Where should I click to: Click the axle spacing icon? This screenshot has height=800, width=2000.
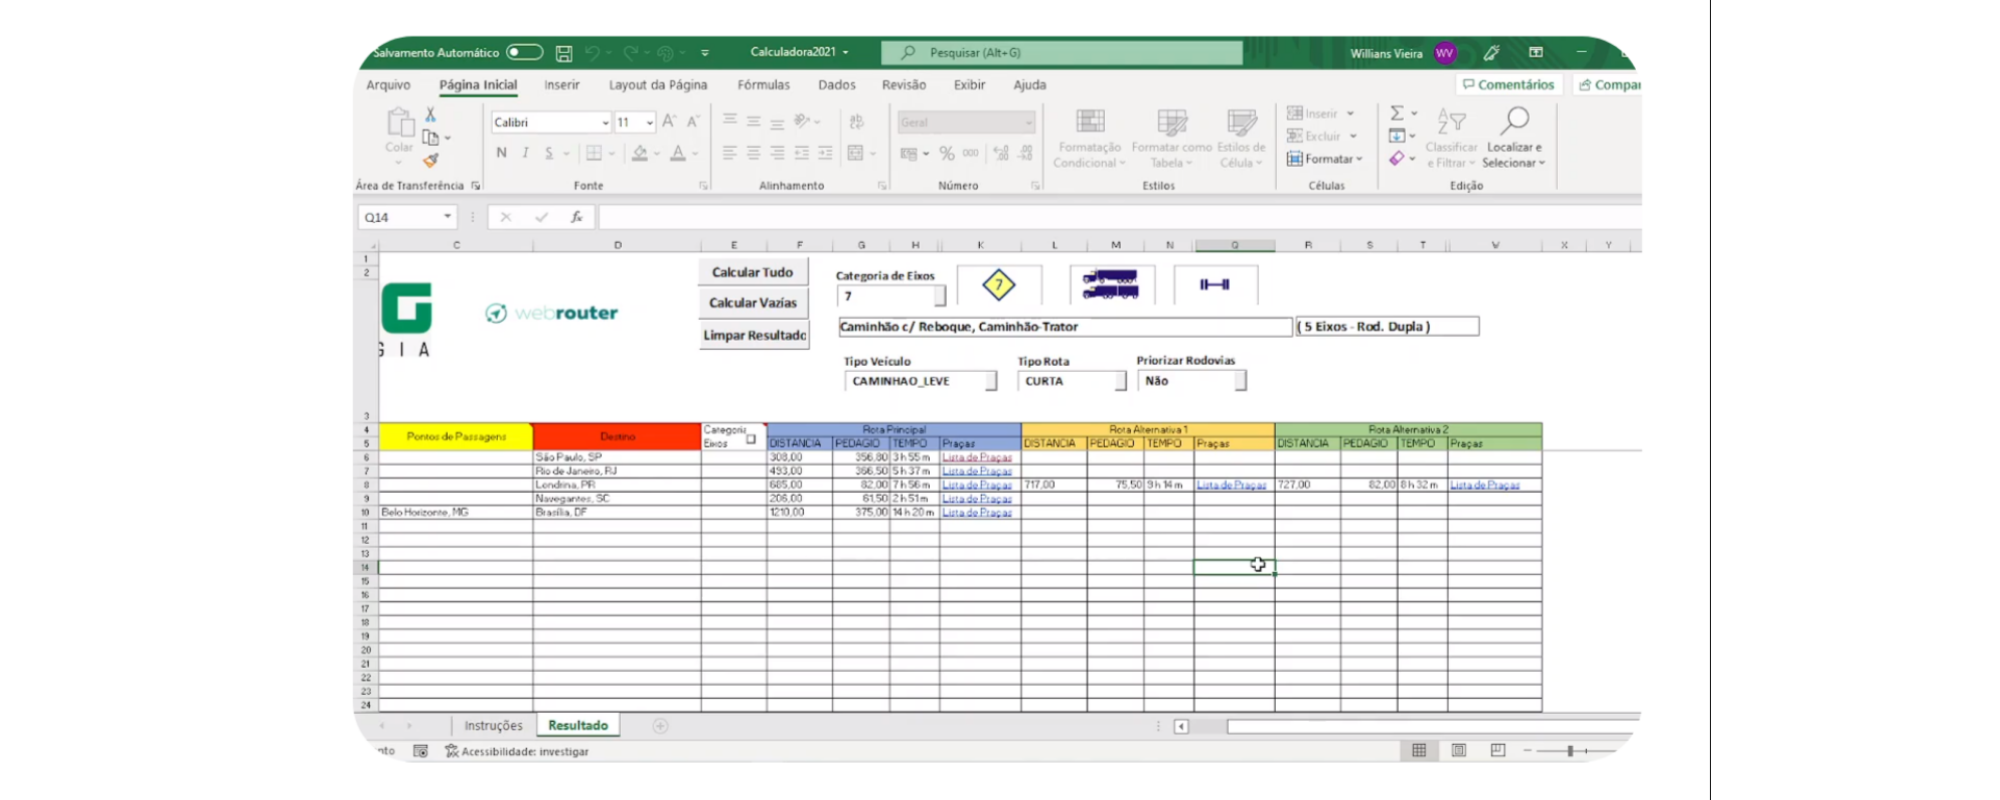[1215, 285]
